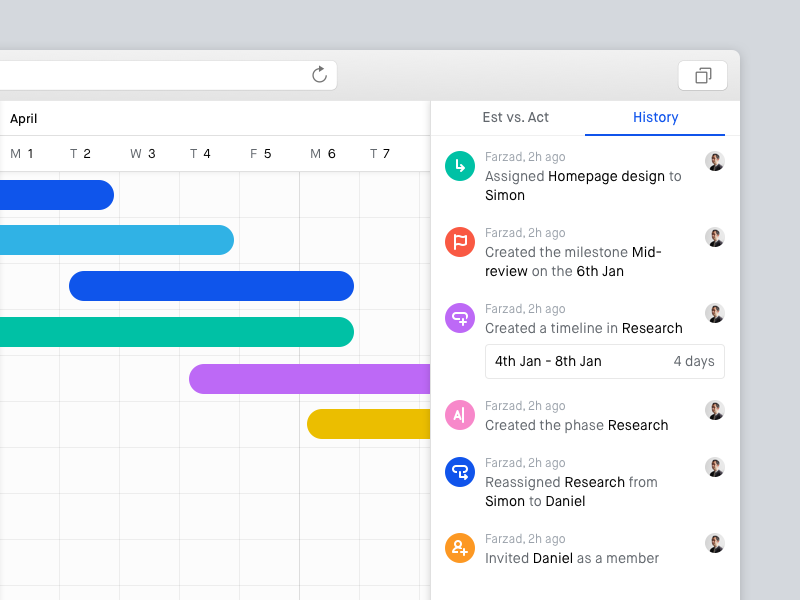The width and height of the screenshot is (800, 600).
Task: Click the browser address bar
Action: pos(150,75)
